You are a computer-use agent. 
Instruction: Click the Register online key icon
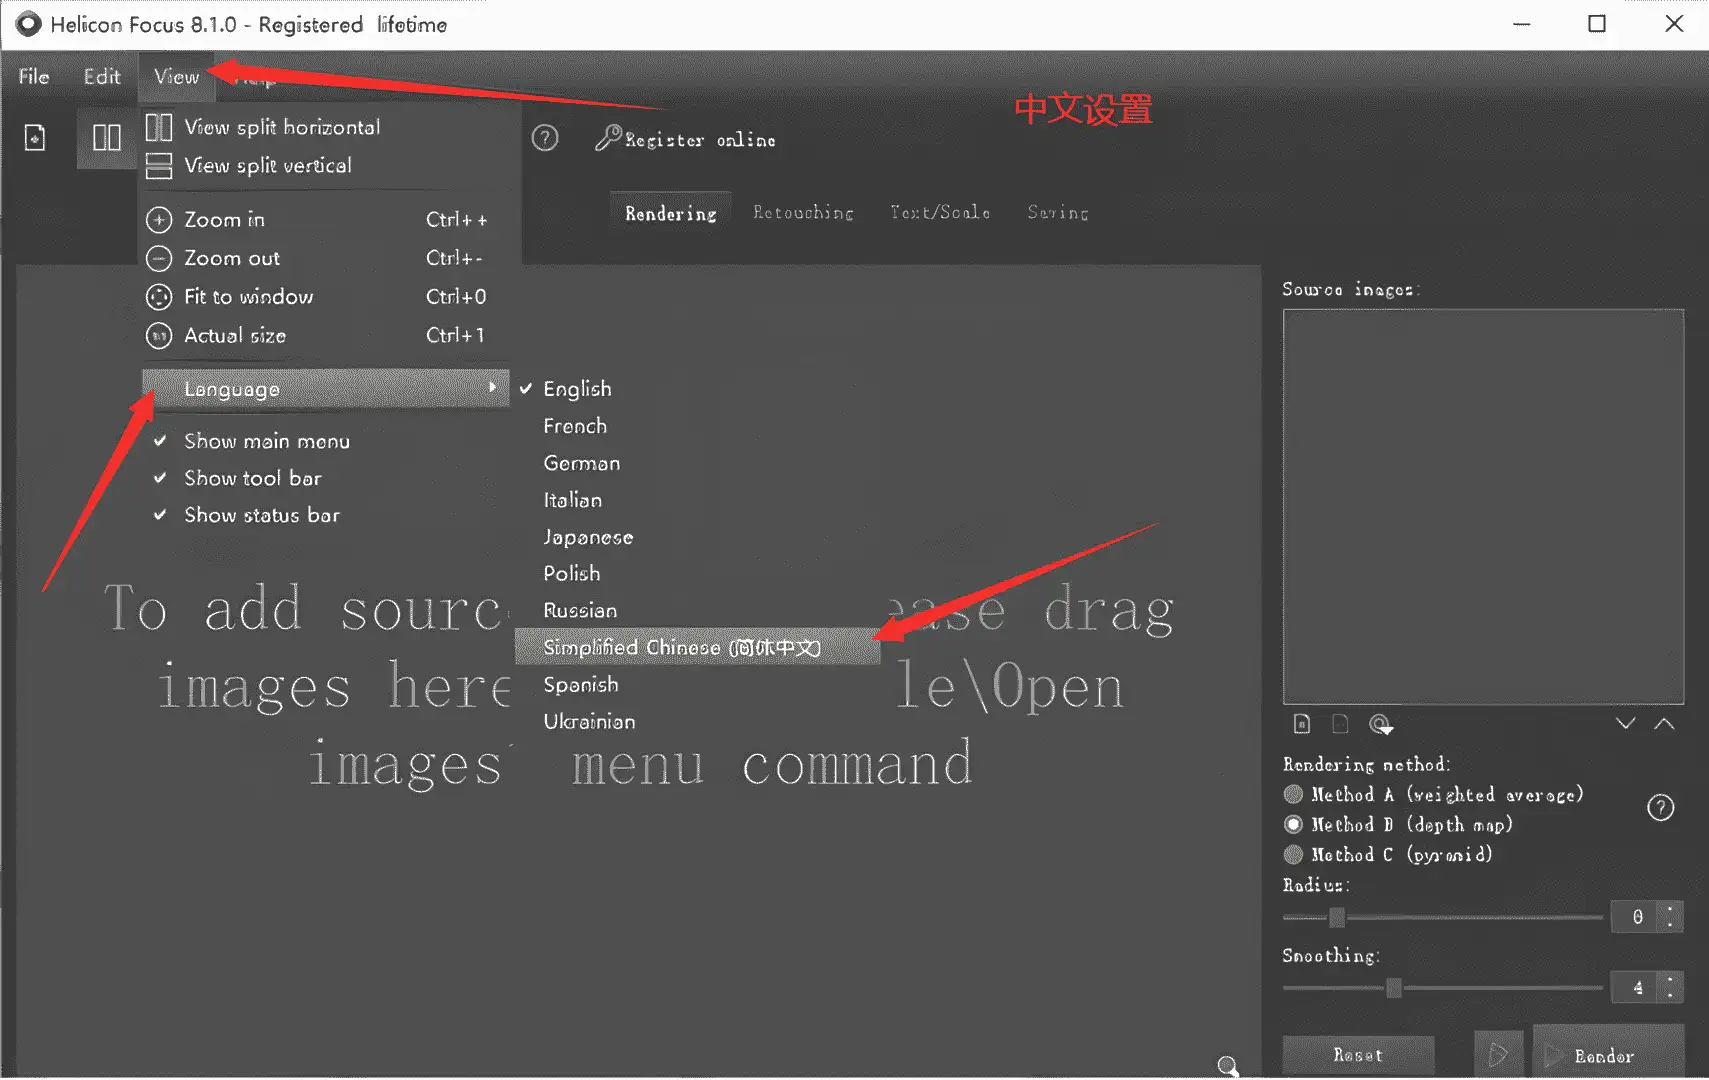pyautogui.click(x=608, y=138)
